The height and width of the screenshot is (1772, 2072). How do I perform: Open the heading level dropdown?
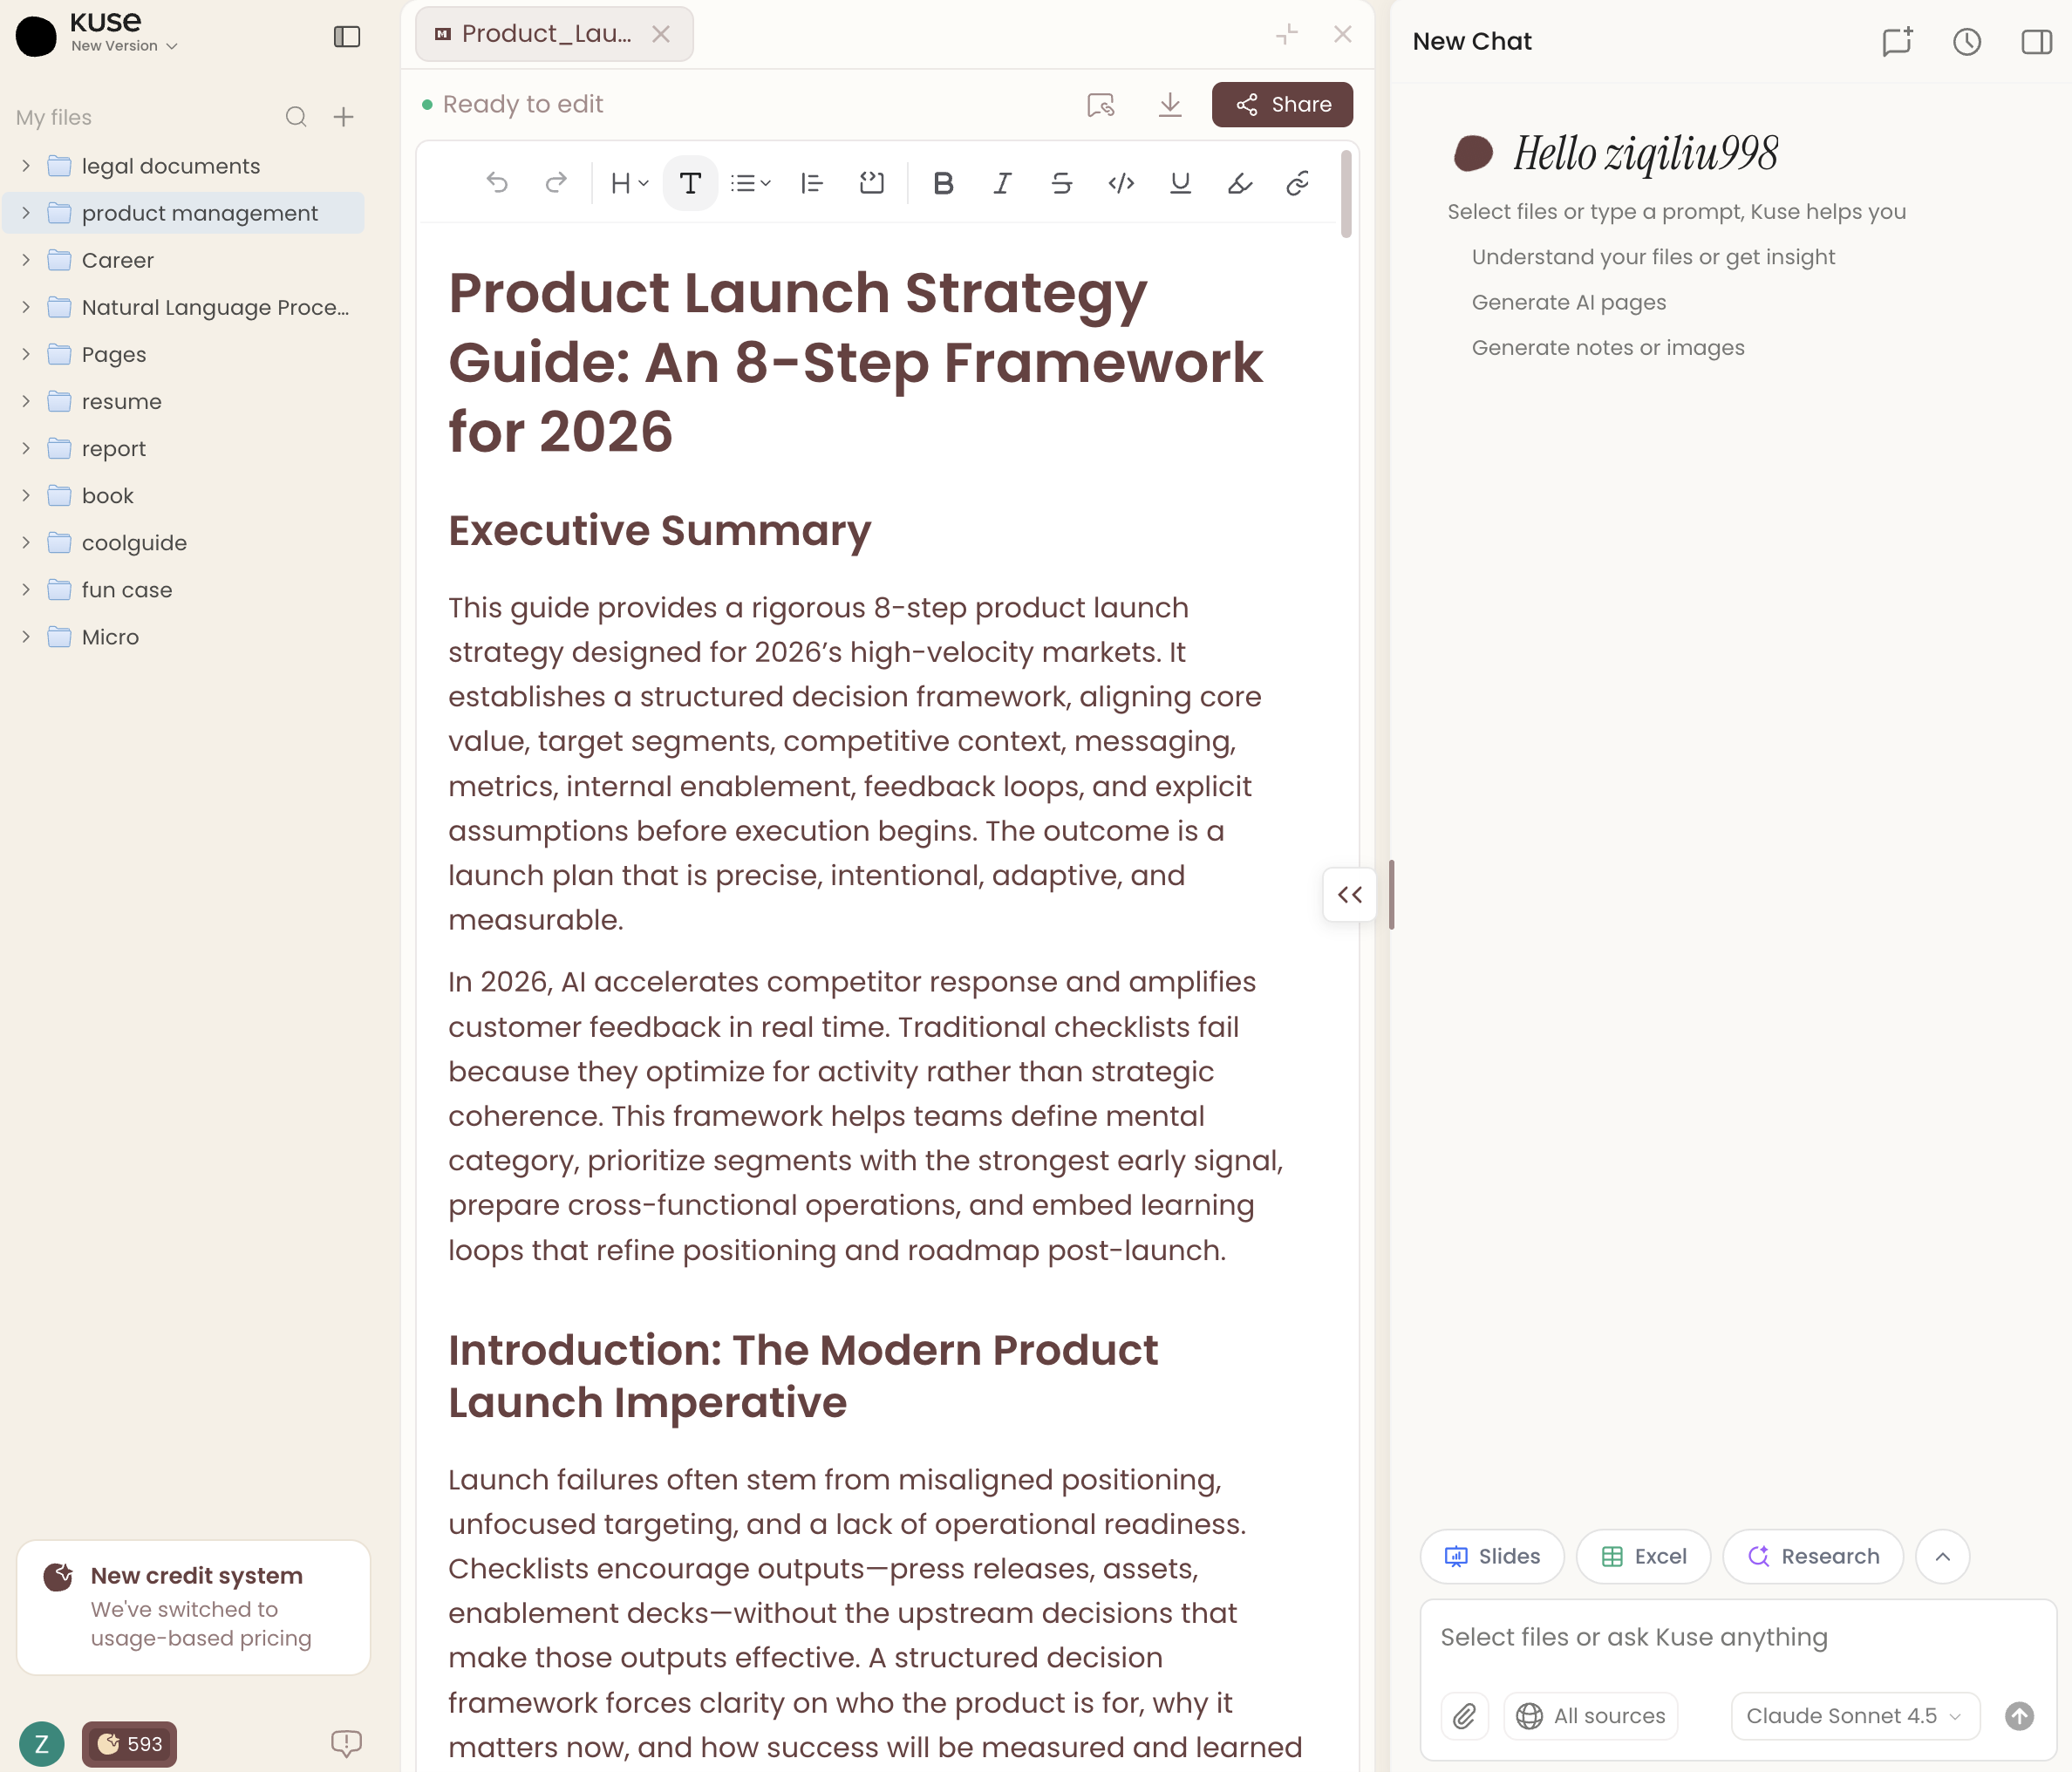coord(629,183)
